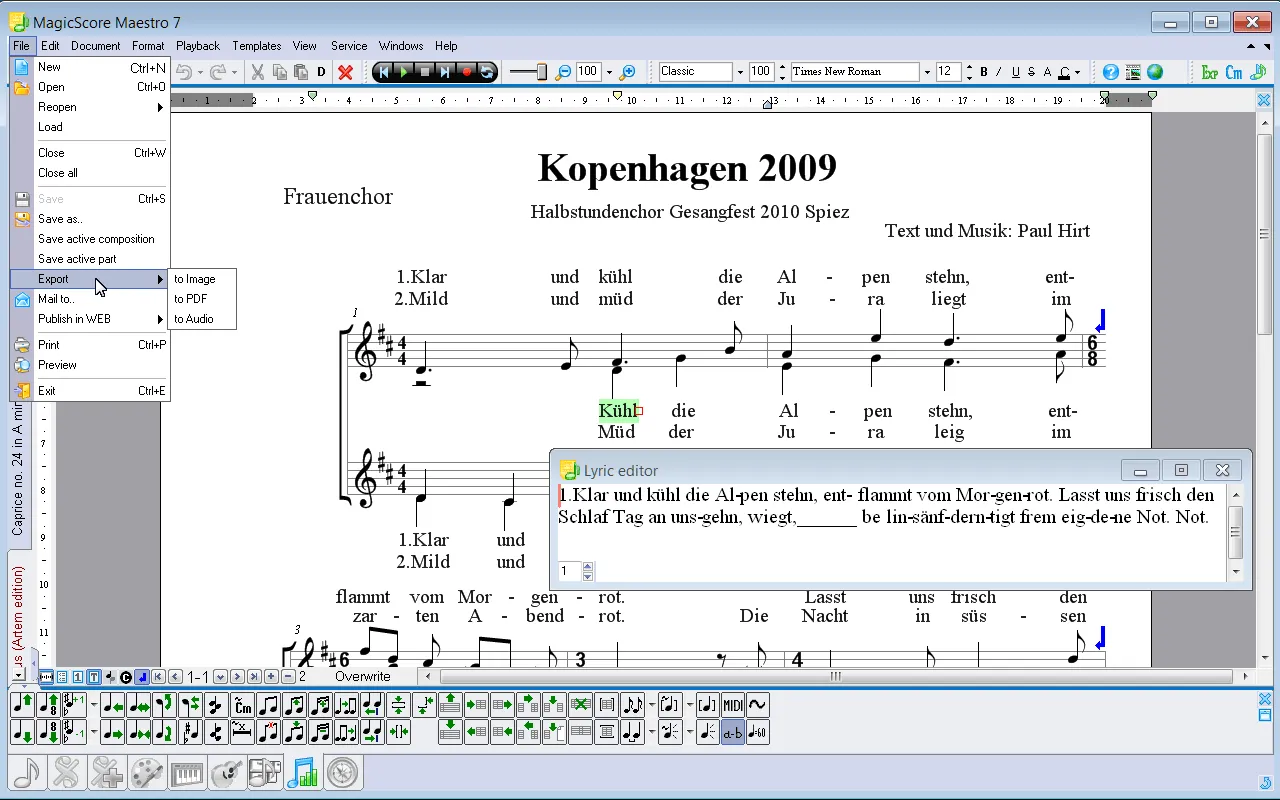This screenshot has height=800, width=1280.
Task: Click the zoom-in magnifier icon
Action: click(x=628, y=70)
